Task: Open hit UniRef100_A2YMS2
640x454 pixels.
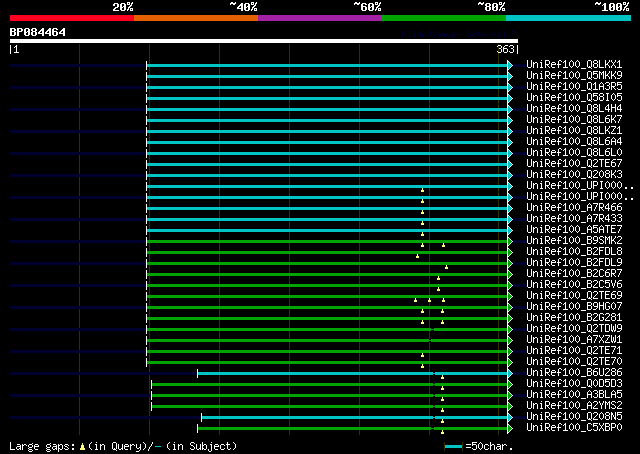Action: click(x=574, y=405)
